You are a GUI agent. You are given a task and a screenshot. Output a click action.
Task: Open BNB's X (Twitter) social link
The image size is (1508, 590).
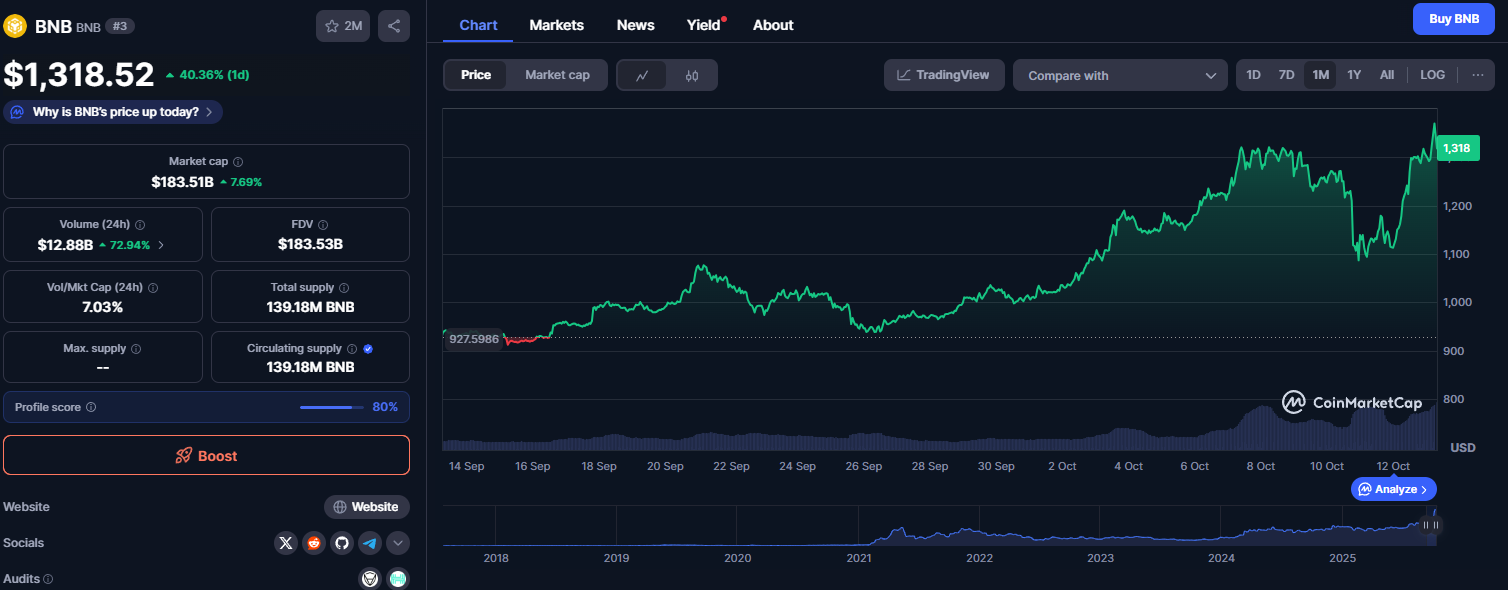(x=286, y=543)
